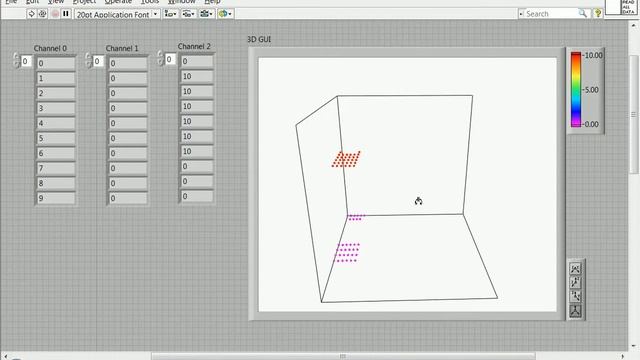This screenshot has width=640, height=360.
Task: Click the Channel 2 index display
Action: tap(170, 59)
